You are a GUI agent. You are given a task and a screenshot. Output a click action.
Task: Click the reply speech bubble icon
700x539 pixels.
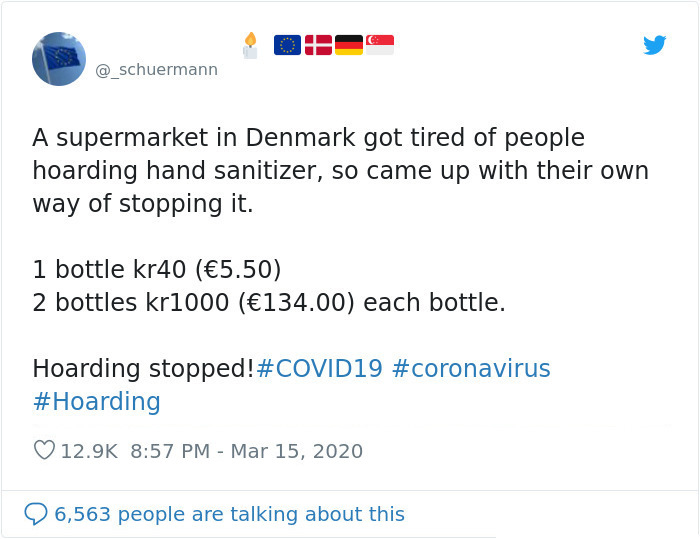tap(35, 514)
